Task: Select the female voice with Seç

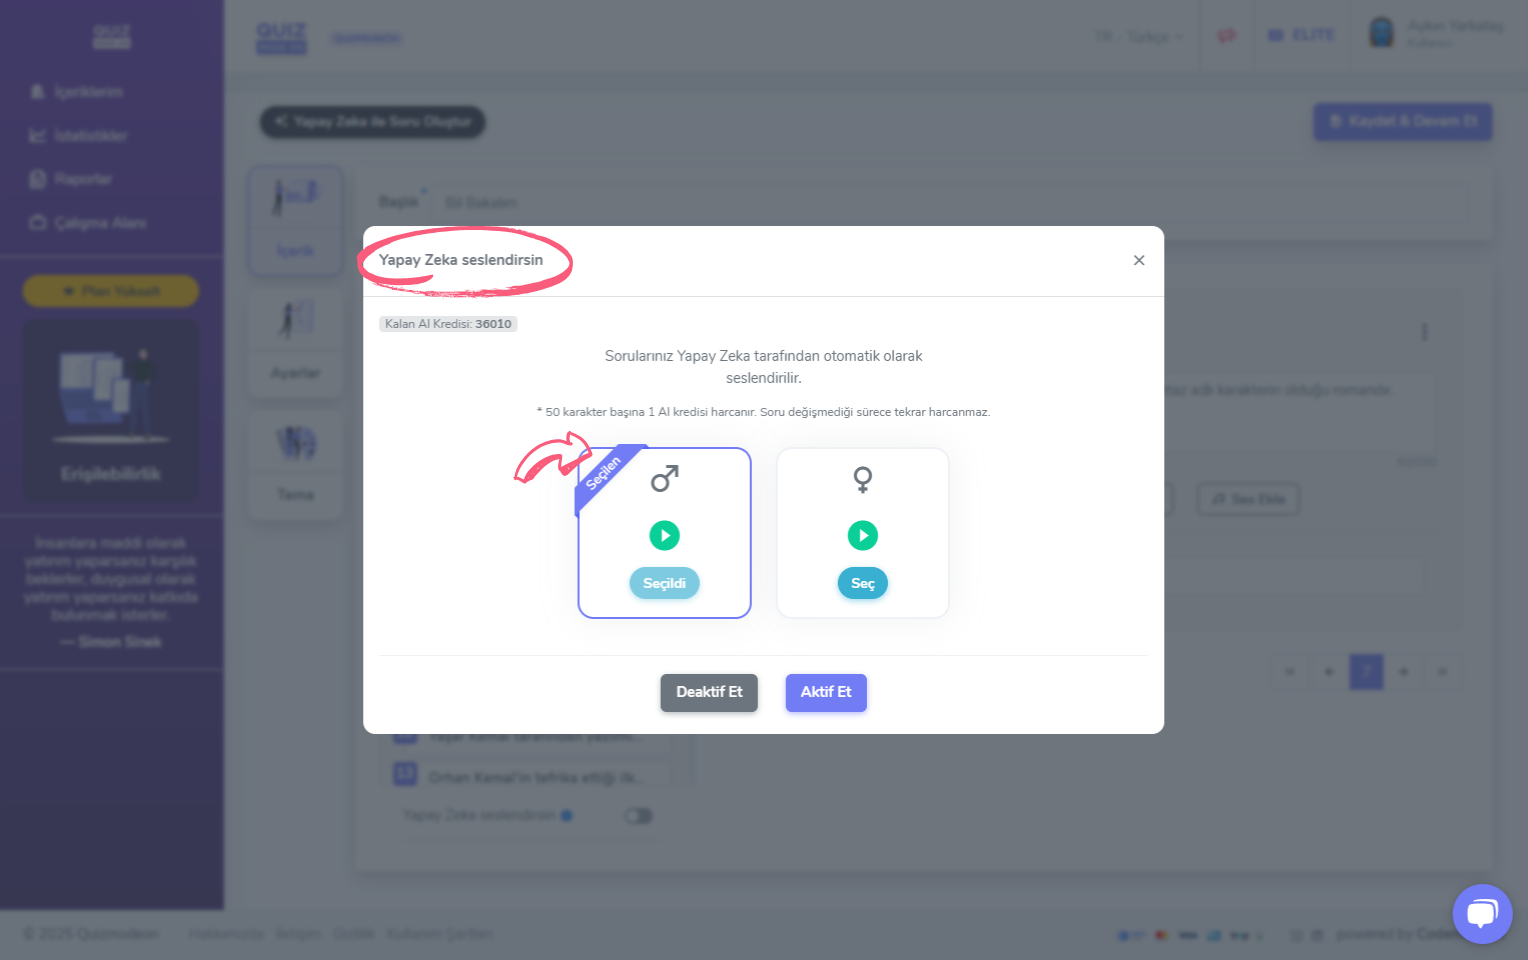Action: [862, 583]
